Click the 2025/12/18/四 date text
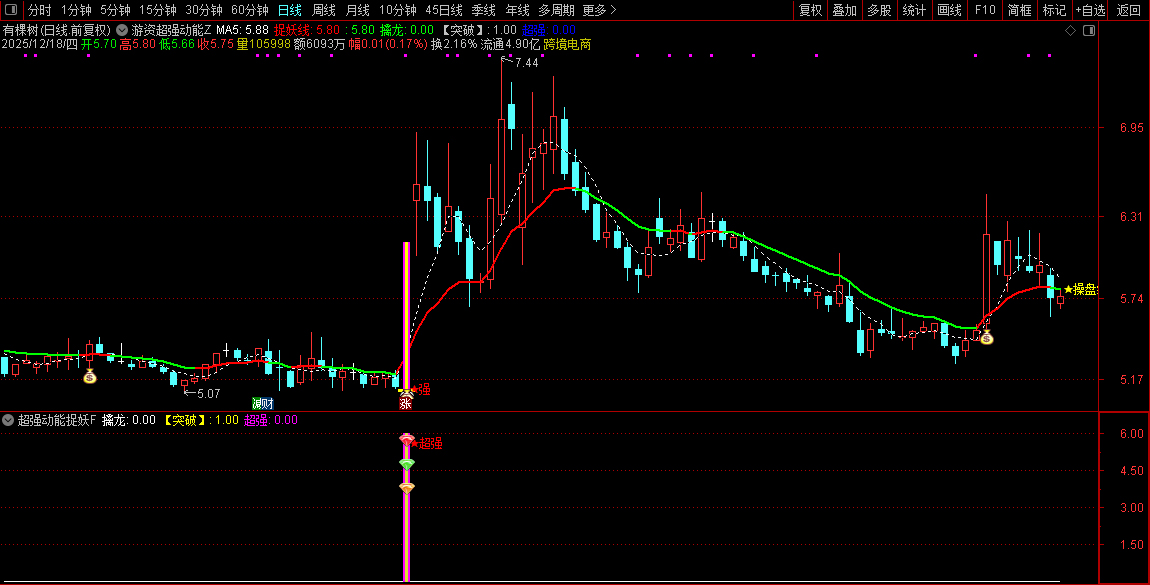The width and height of the screenshot is (1150, 585). click(40, 45)
